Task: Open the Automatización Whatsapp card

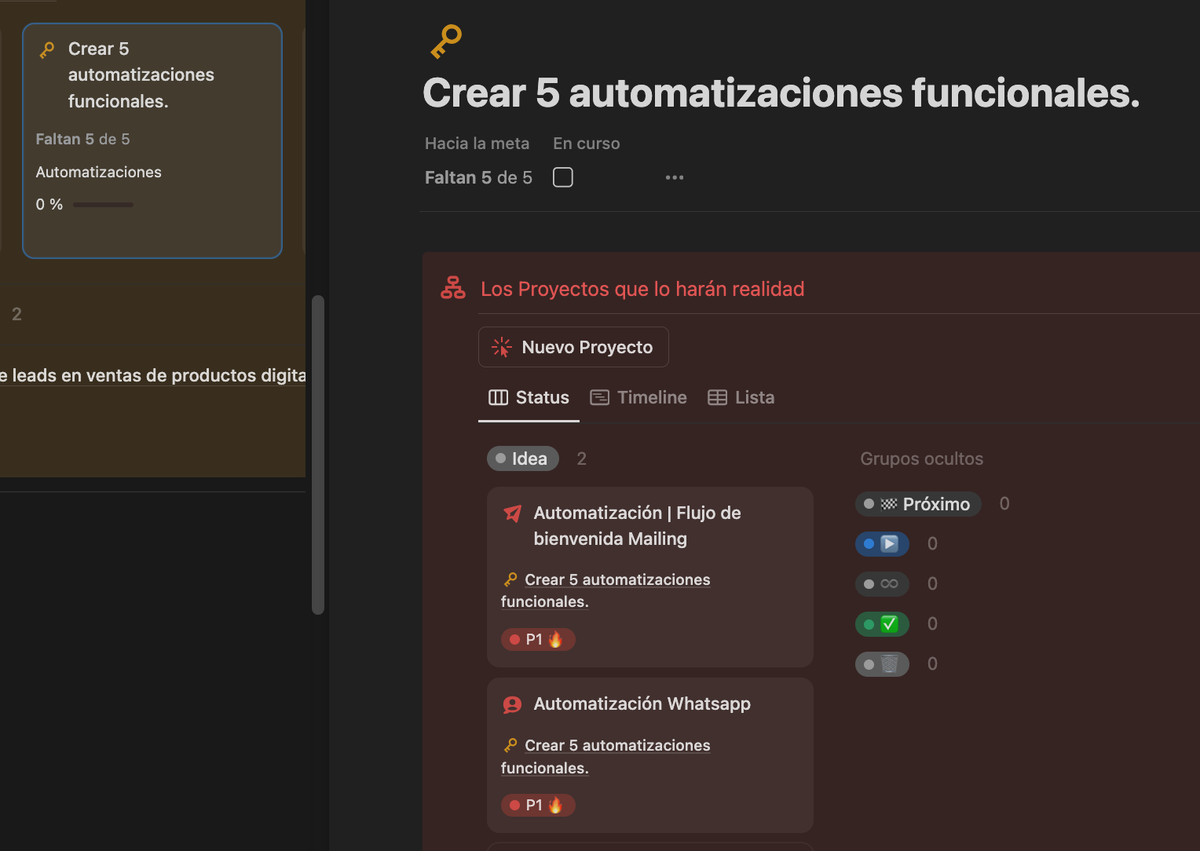Action: [650, 755]
